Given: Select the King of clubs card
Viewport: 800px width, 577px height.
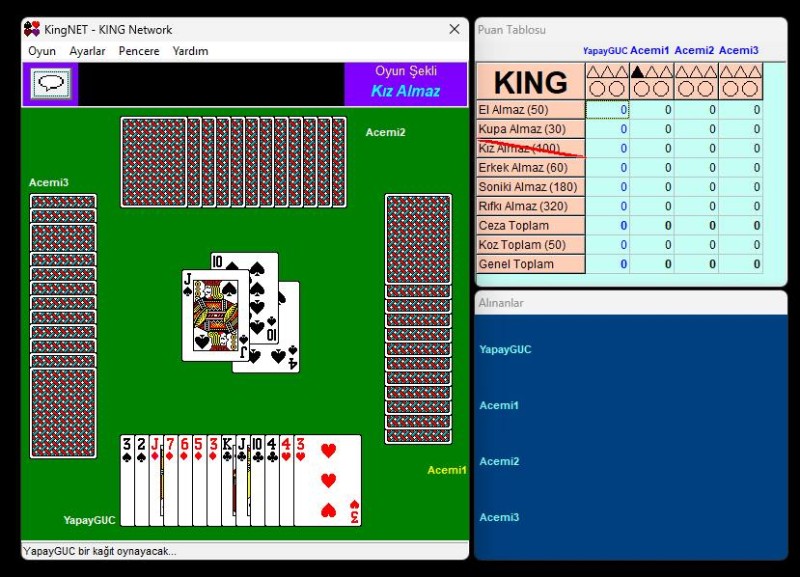Looking at the screenshot, I should pos(227,480).
